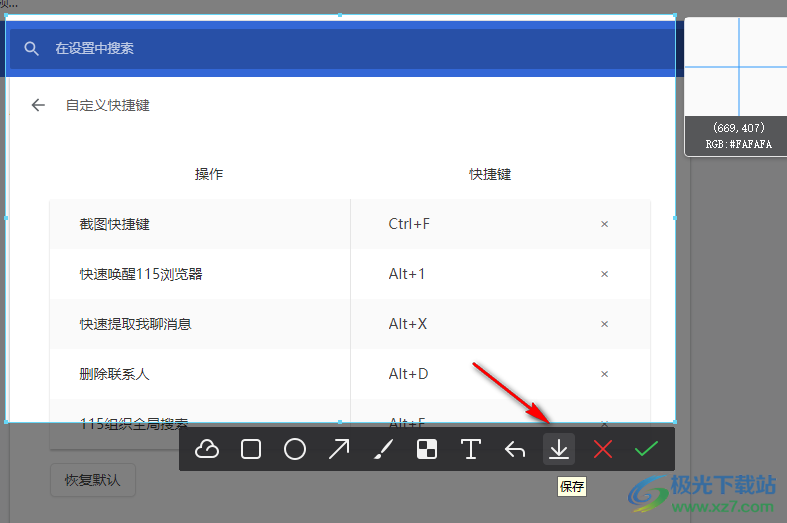Edit the Alt+1 shortcut value

407,274
